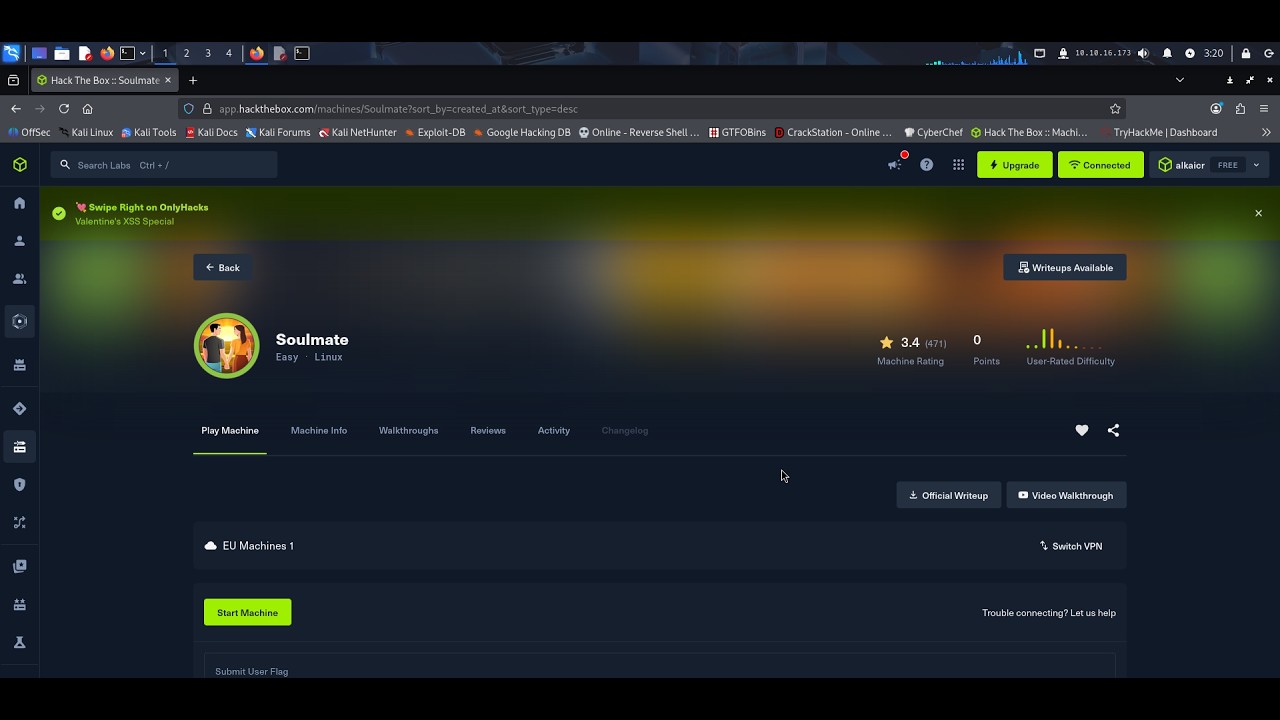Open the GTFOBins bookmark
The width and height of the screenshot is (1280, 720).
(737, 132)
